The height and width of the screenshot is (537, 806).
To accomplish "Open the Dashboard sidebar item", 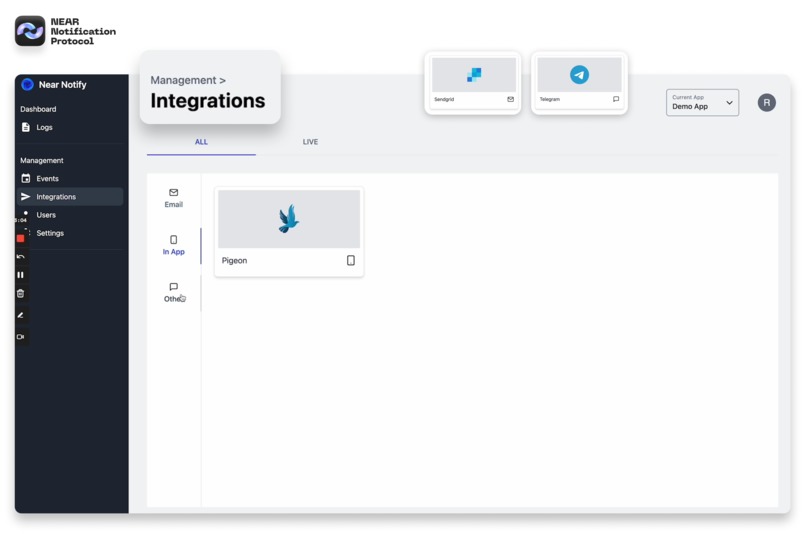I will (x=38, y=109).
